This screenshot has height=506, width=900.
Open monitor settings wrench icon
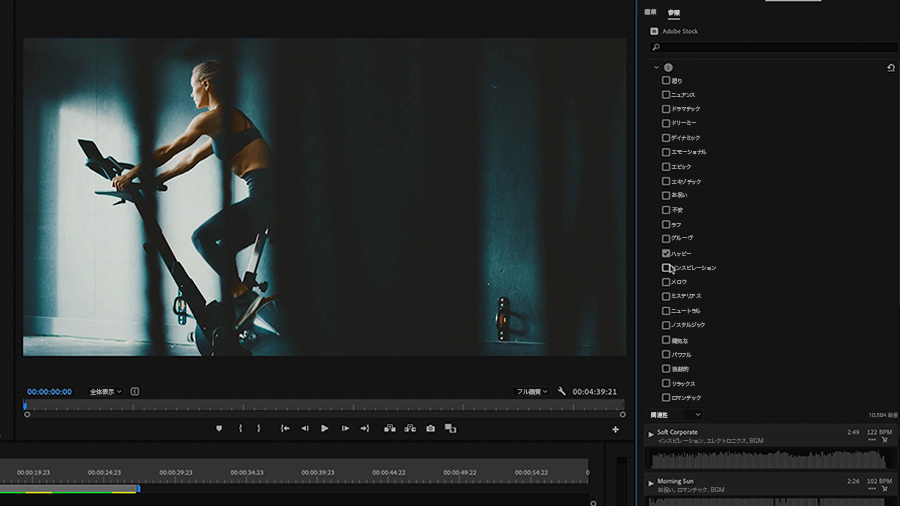point(561,391)
